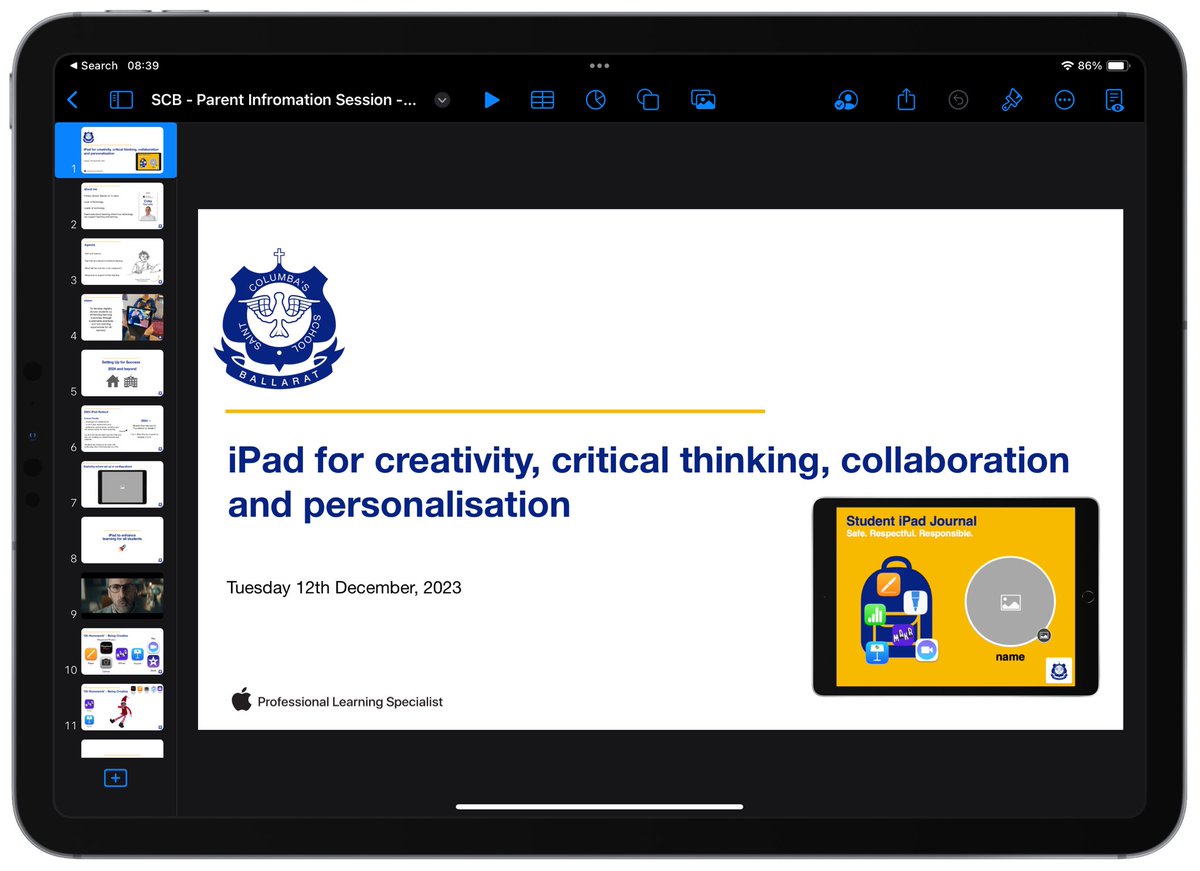Select slide 3 Agenda thumbnail
Image resolution: width=1200 pixels, height=871 pixels.
[x=122, y=262]
